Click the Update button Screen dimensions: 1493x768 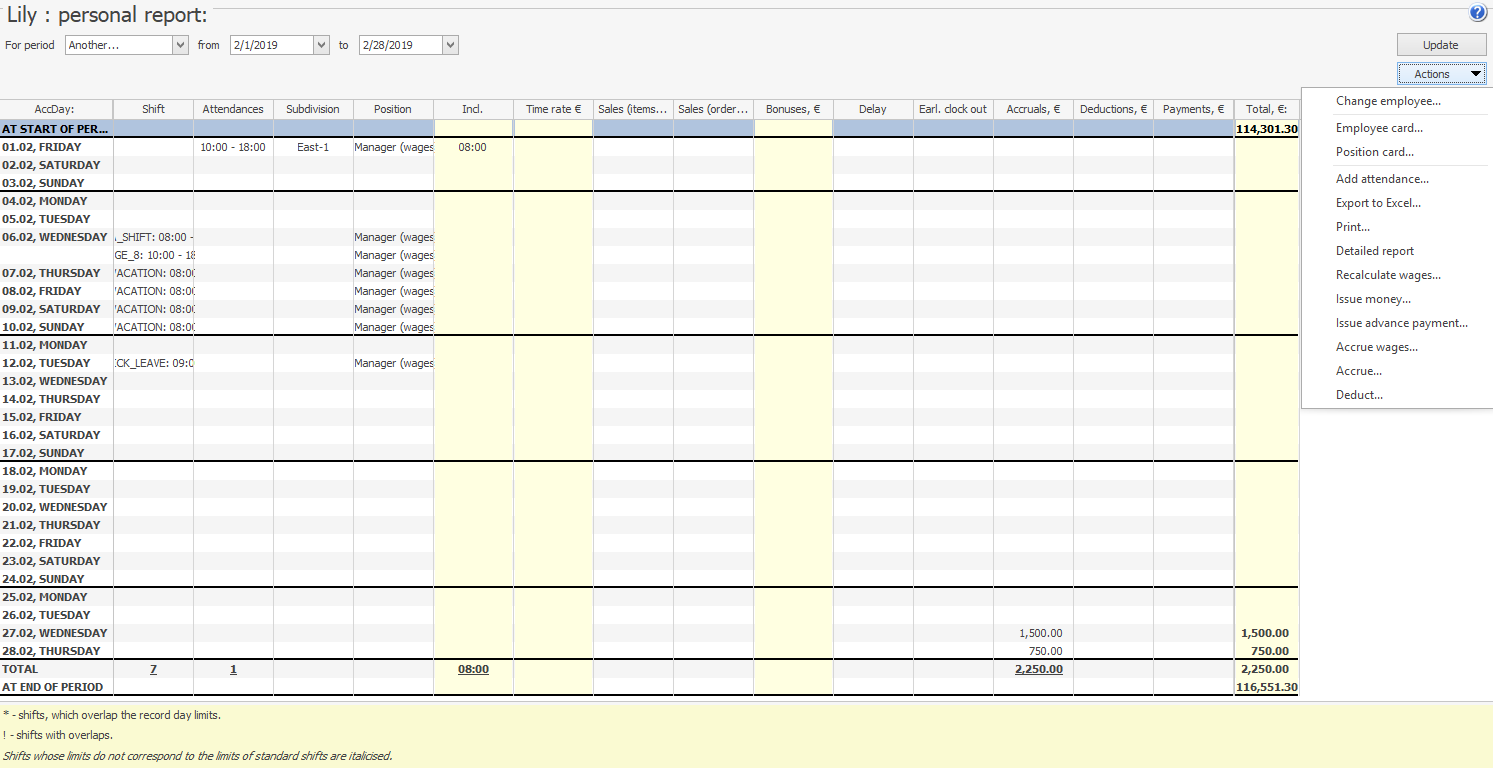coord(1440,45)
